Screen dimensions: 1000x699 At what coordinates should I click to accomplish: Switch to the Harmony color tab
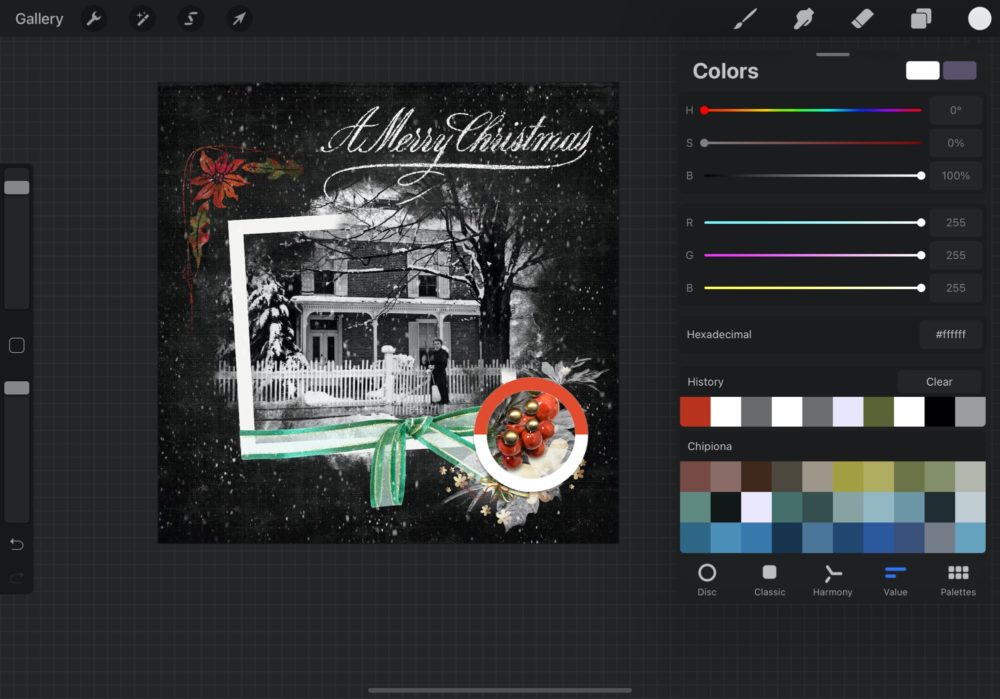[832, 579]
